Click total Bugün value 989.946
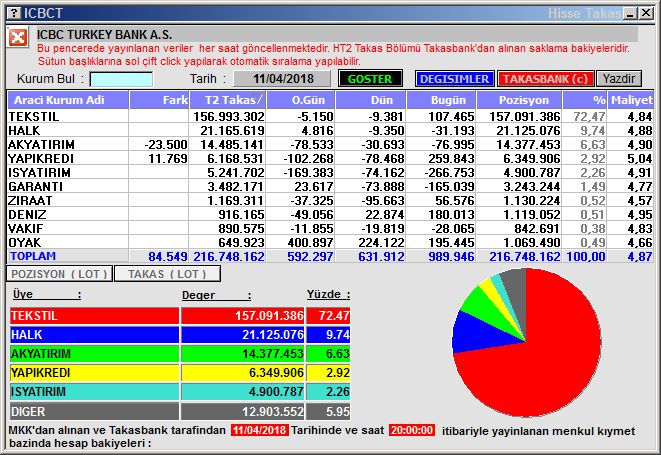The height and width of the screenshot is (455, 661). pos(451,256)
